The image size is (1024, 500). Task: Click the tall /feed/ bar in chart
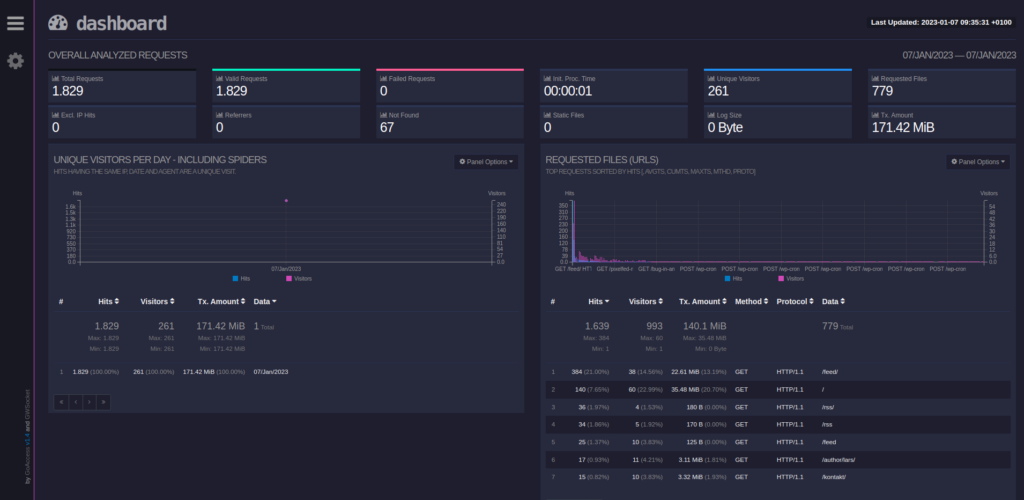[572, 232]
